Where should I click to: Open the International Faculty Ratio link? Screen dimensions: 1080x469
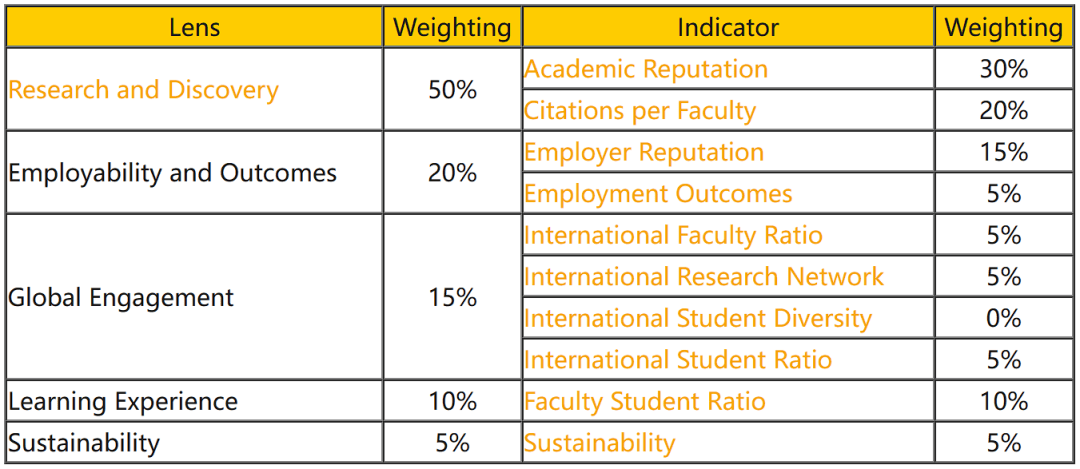pos(673,235)
